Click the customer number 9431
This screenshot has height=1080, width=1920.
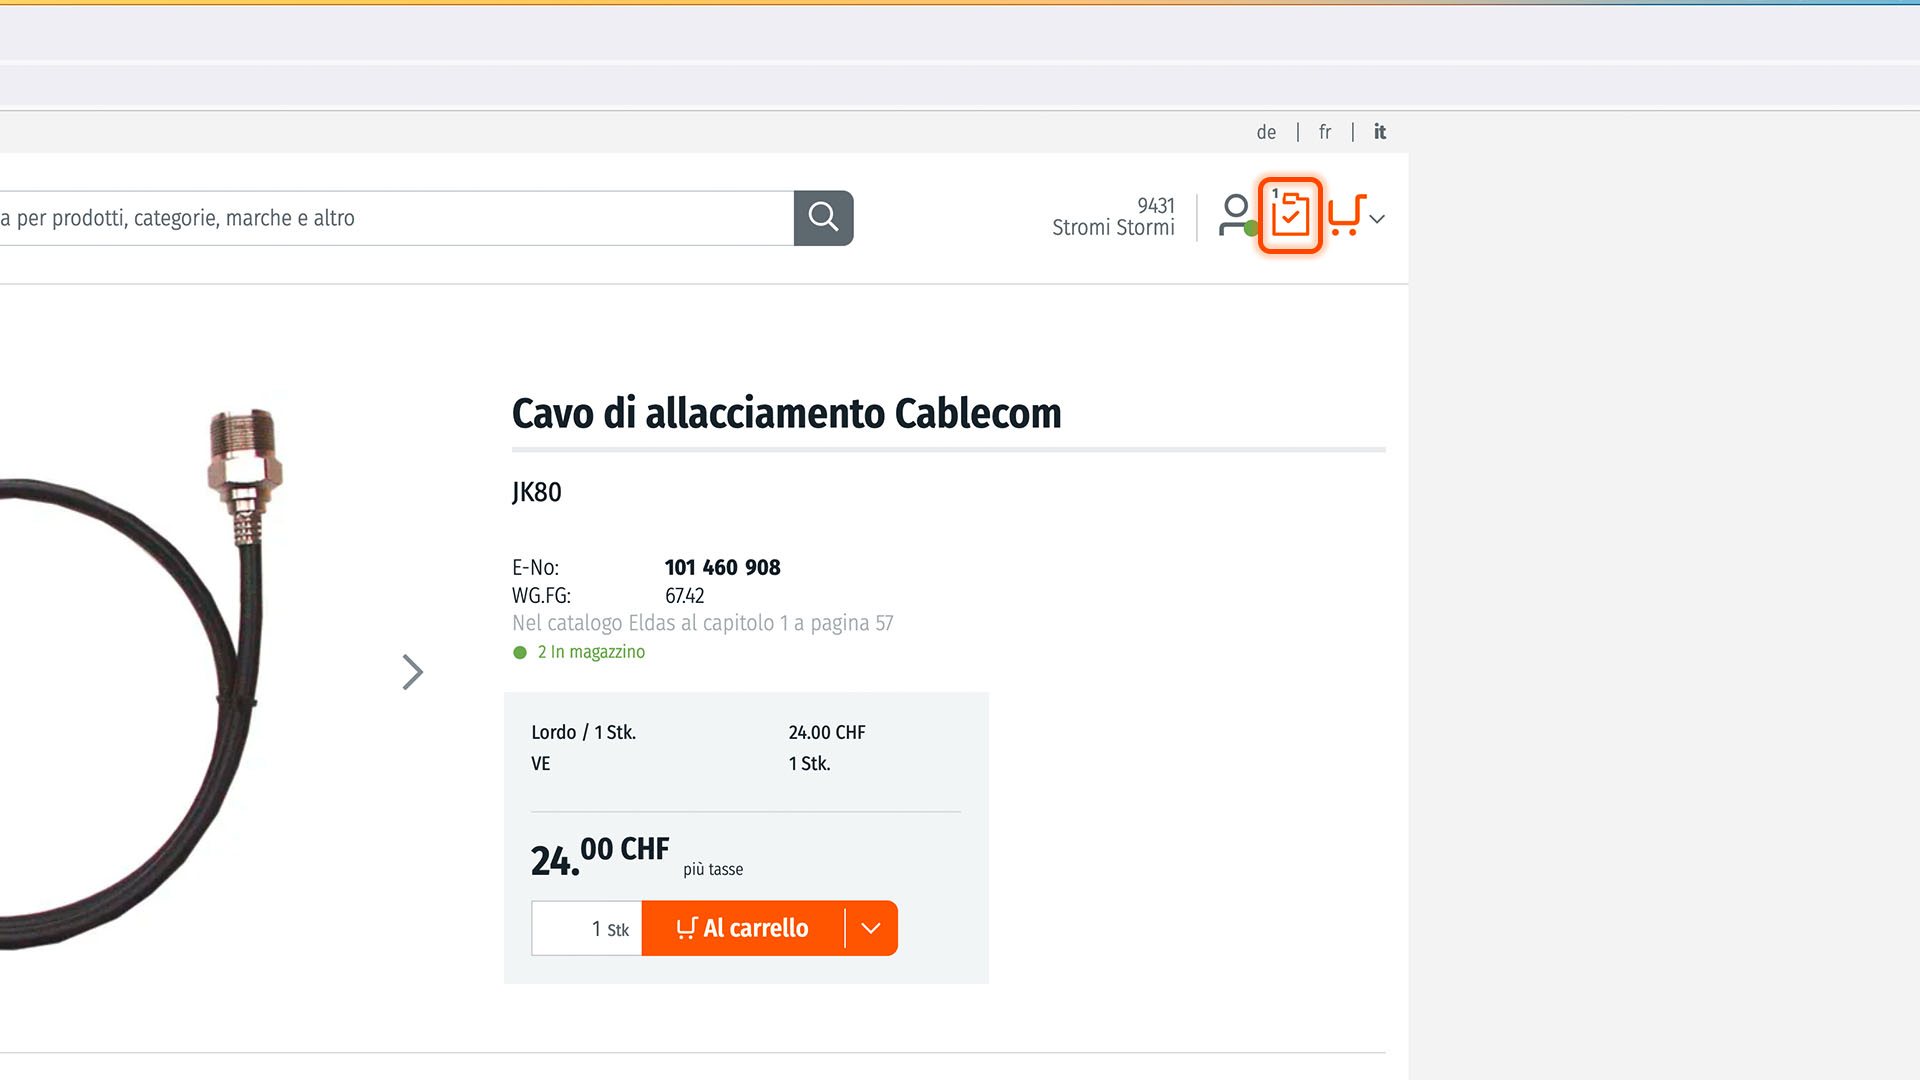(1156, 205)
